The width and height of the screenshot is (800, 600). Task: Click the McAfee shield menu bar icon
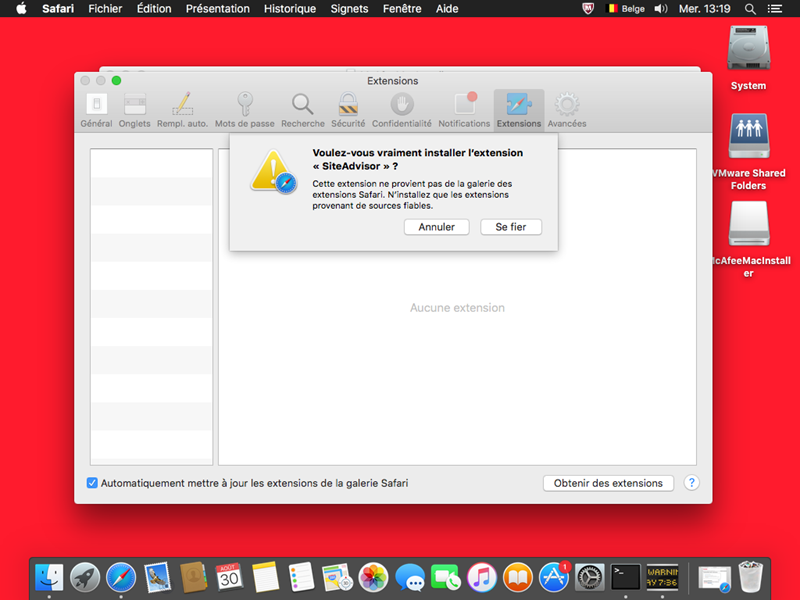tap(588, 9)
